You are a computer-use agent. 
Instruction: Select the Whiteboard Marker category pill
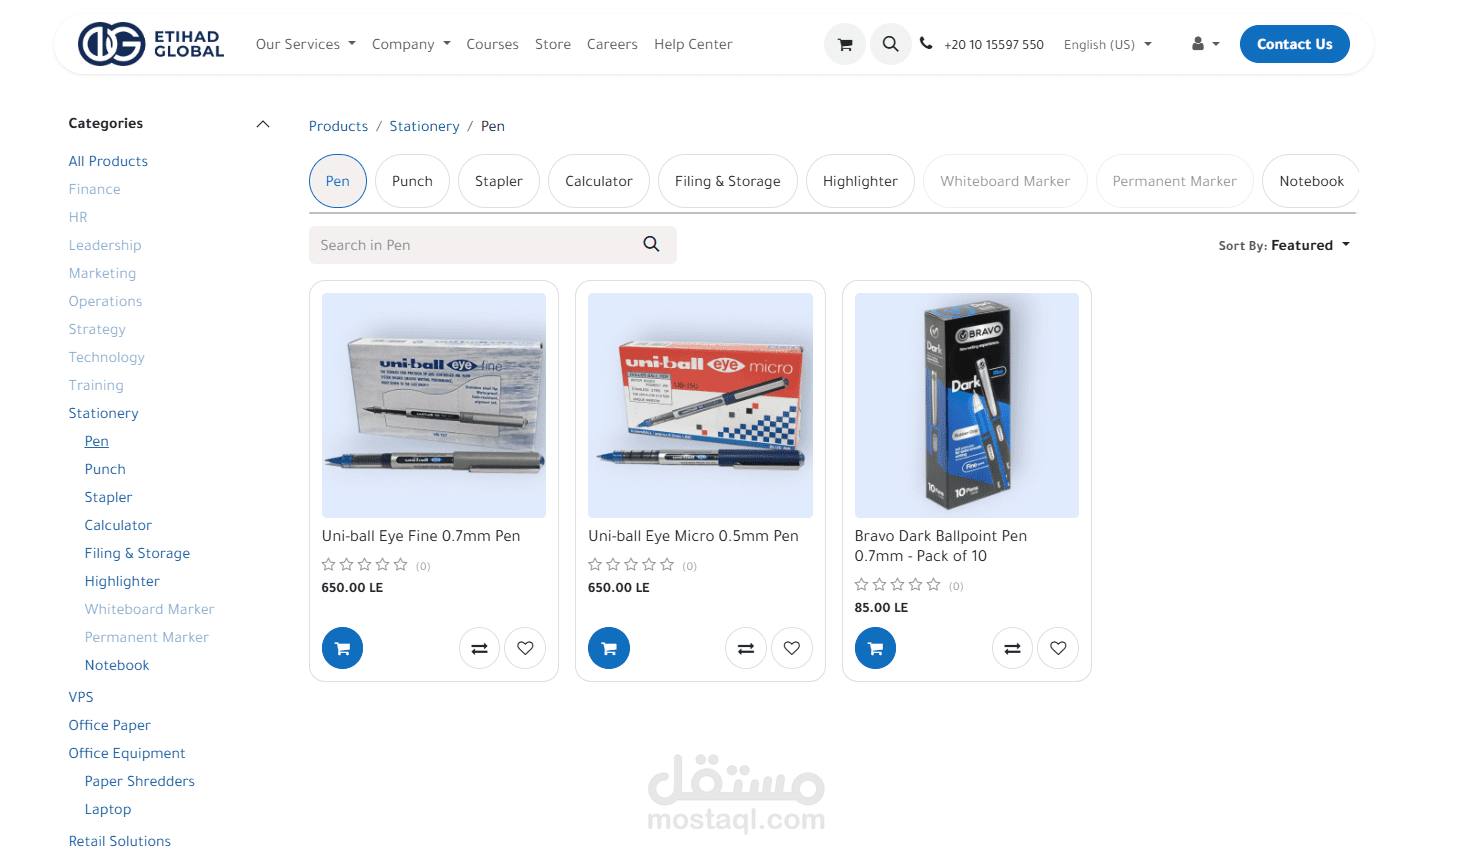1005,181
